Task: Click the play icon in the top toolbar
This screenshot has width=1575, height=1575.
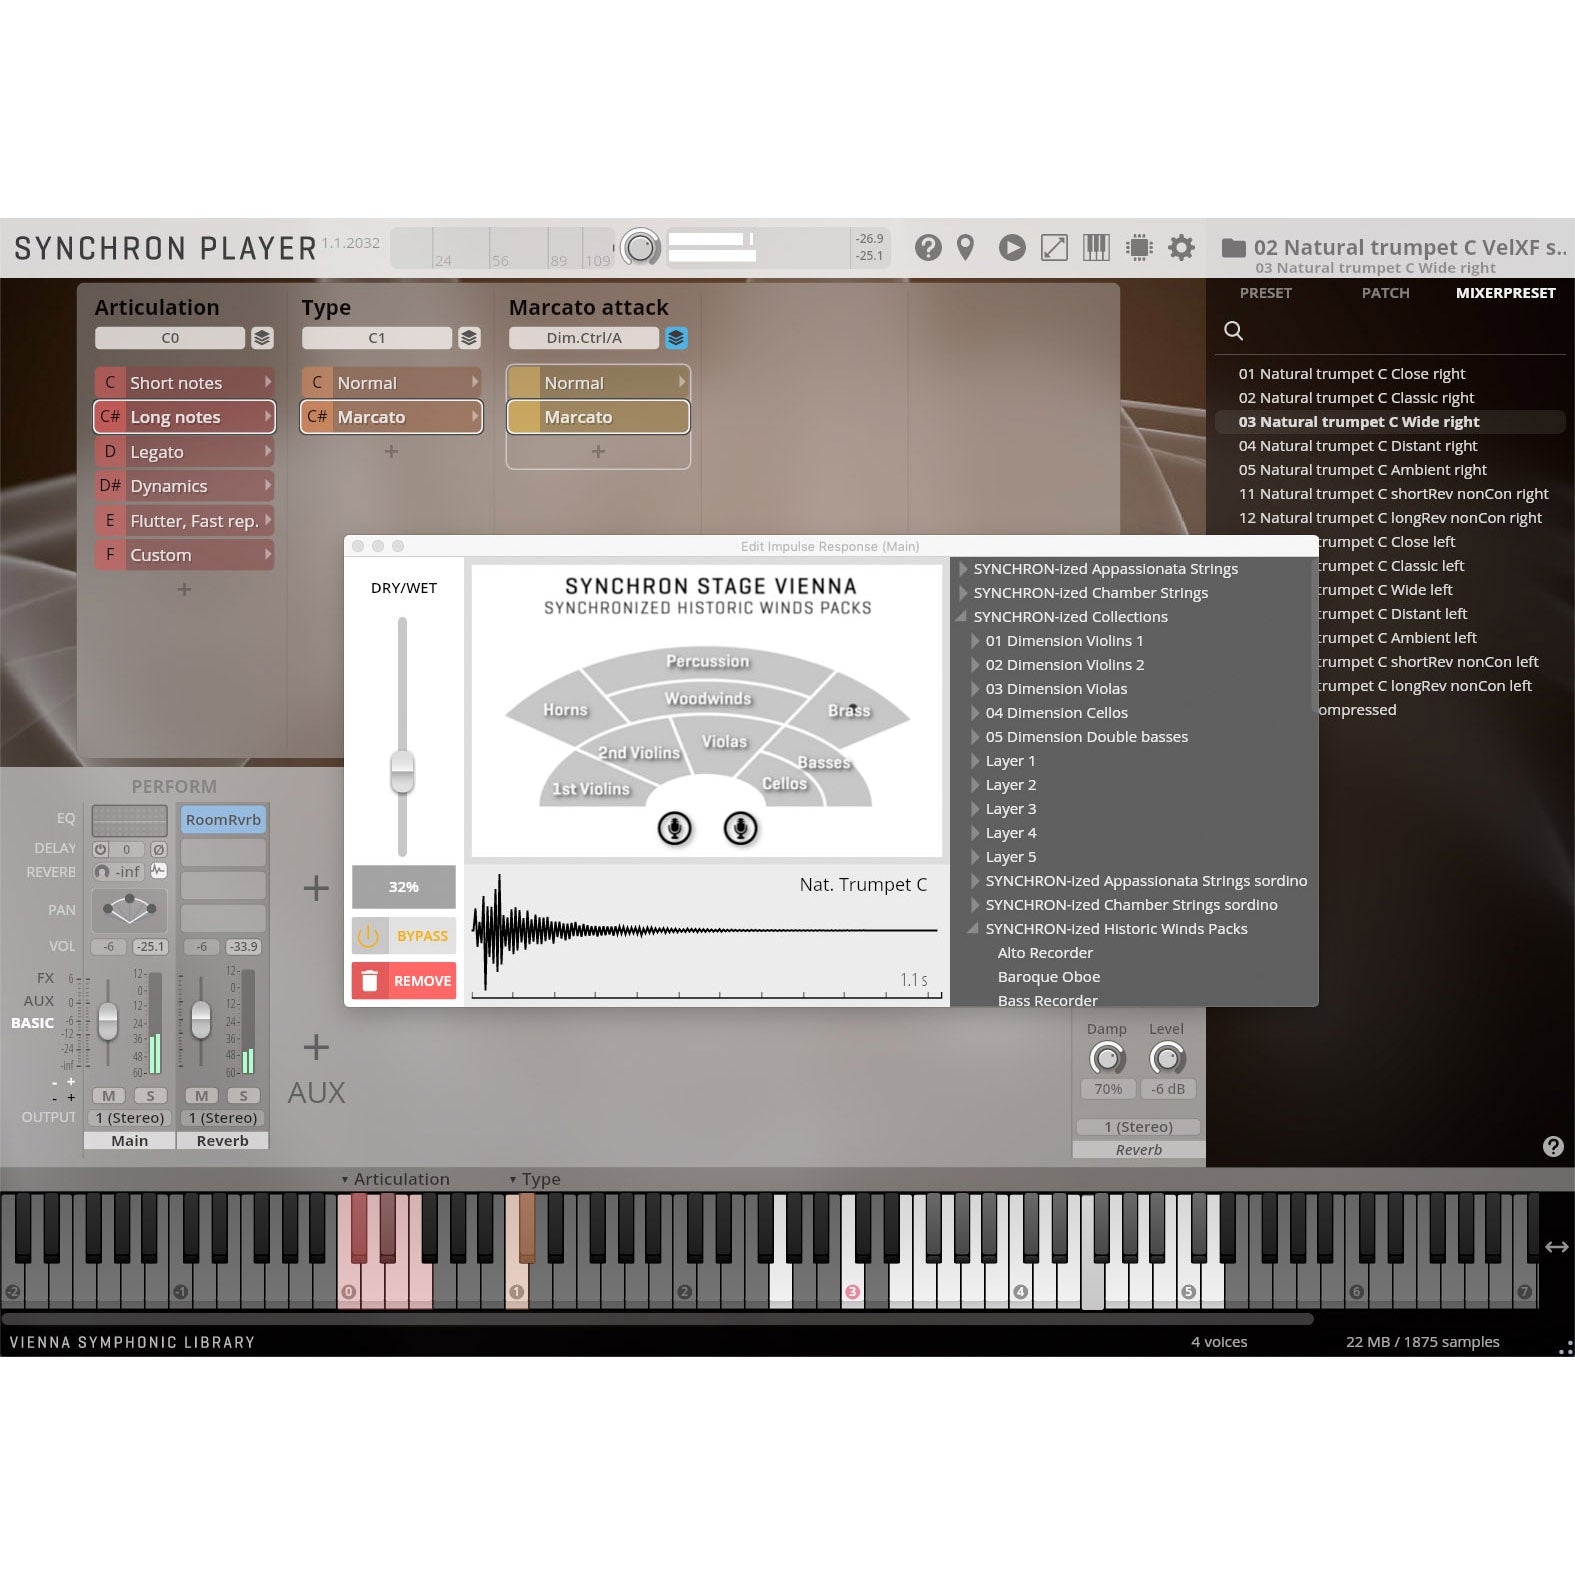Action: click(1012, 247)
